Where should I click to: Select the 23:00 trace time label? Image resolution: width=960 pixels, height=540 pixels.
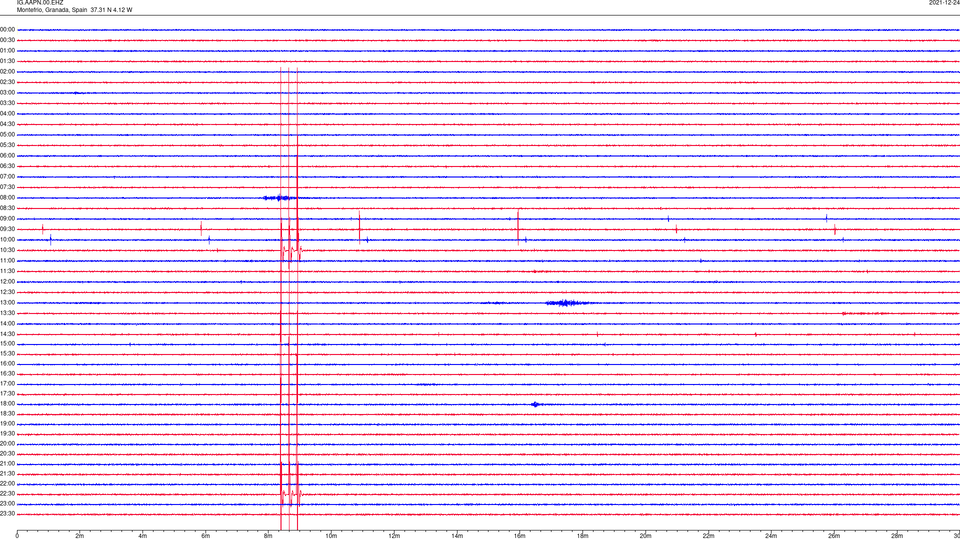[x=8, y=504]
